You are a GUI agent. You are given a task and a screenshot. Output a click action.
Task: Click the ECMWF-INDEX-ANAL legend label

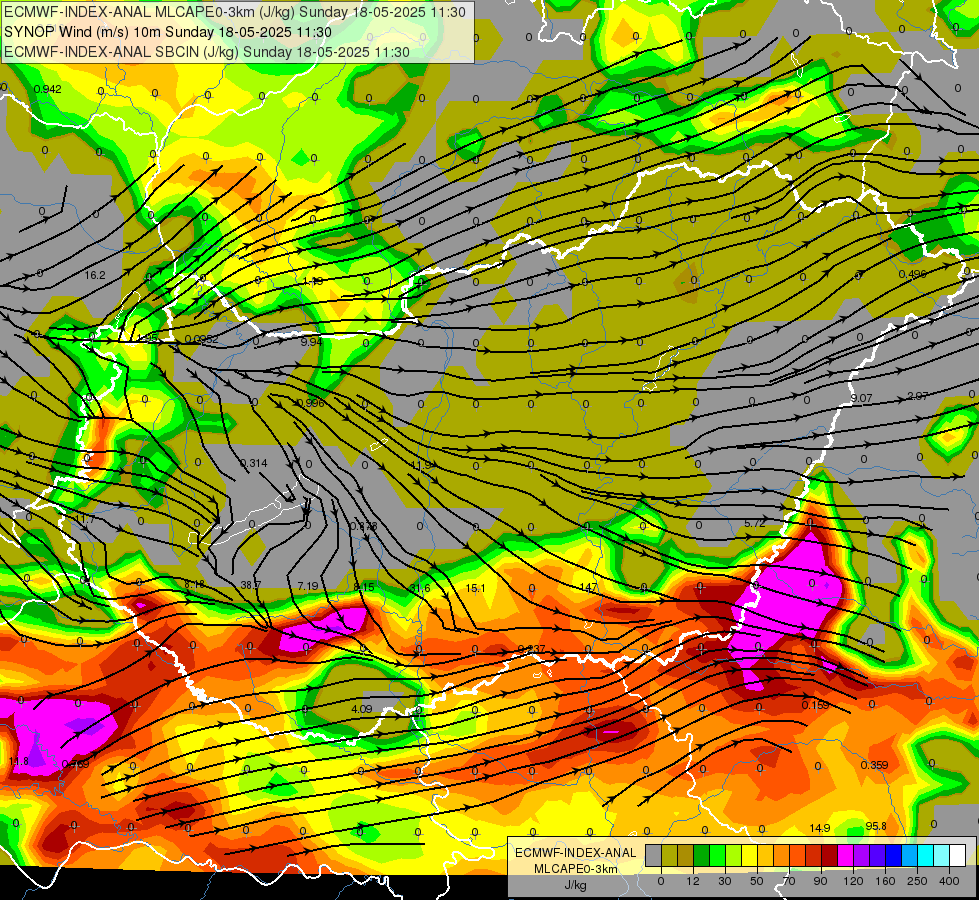[576, 853]
